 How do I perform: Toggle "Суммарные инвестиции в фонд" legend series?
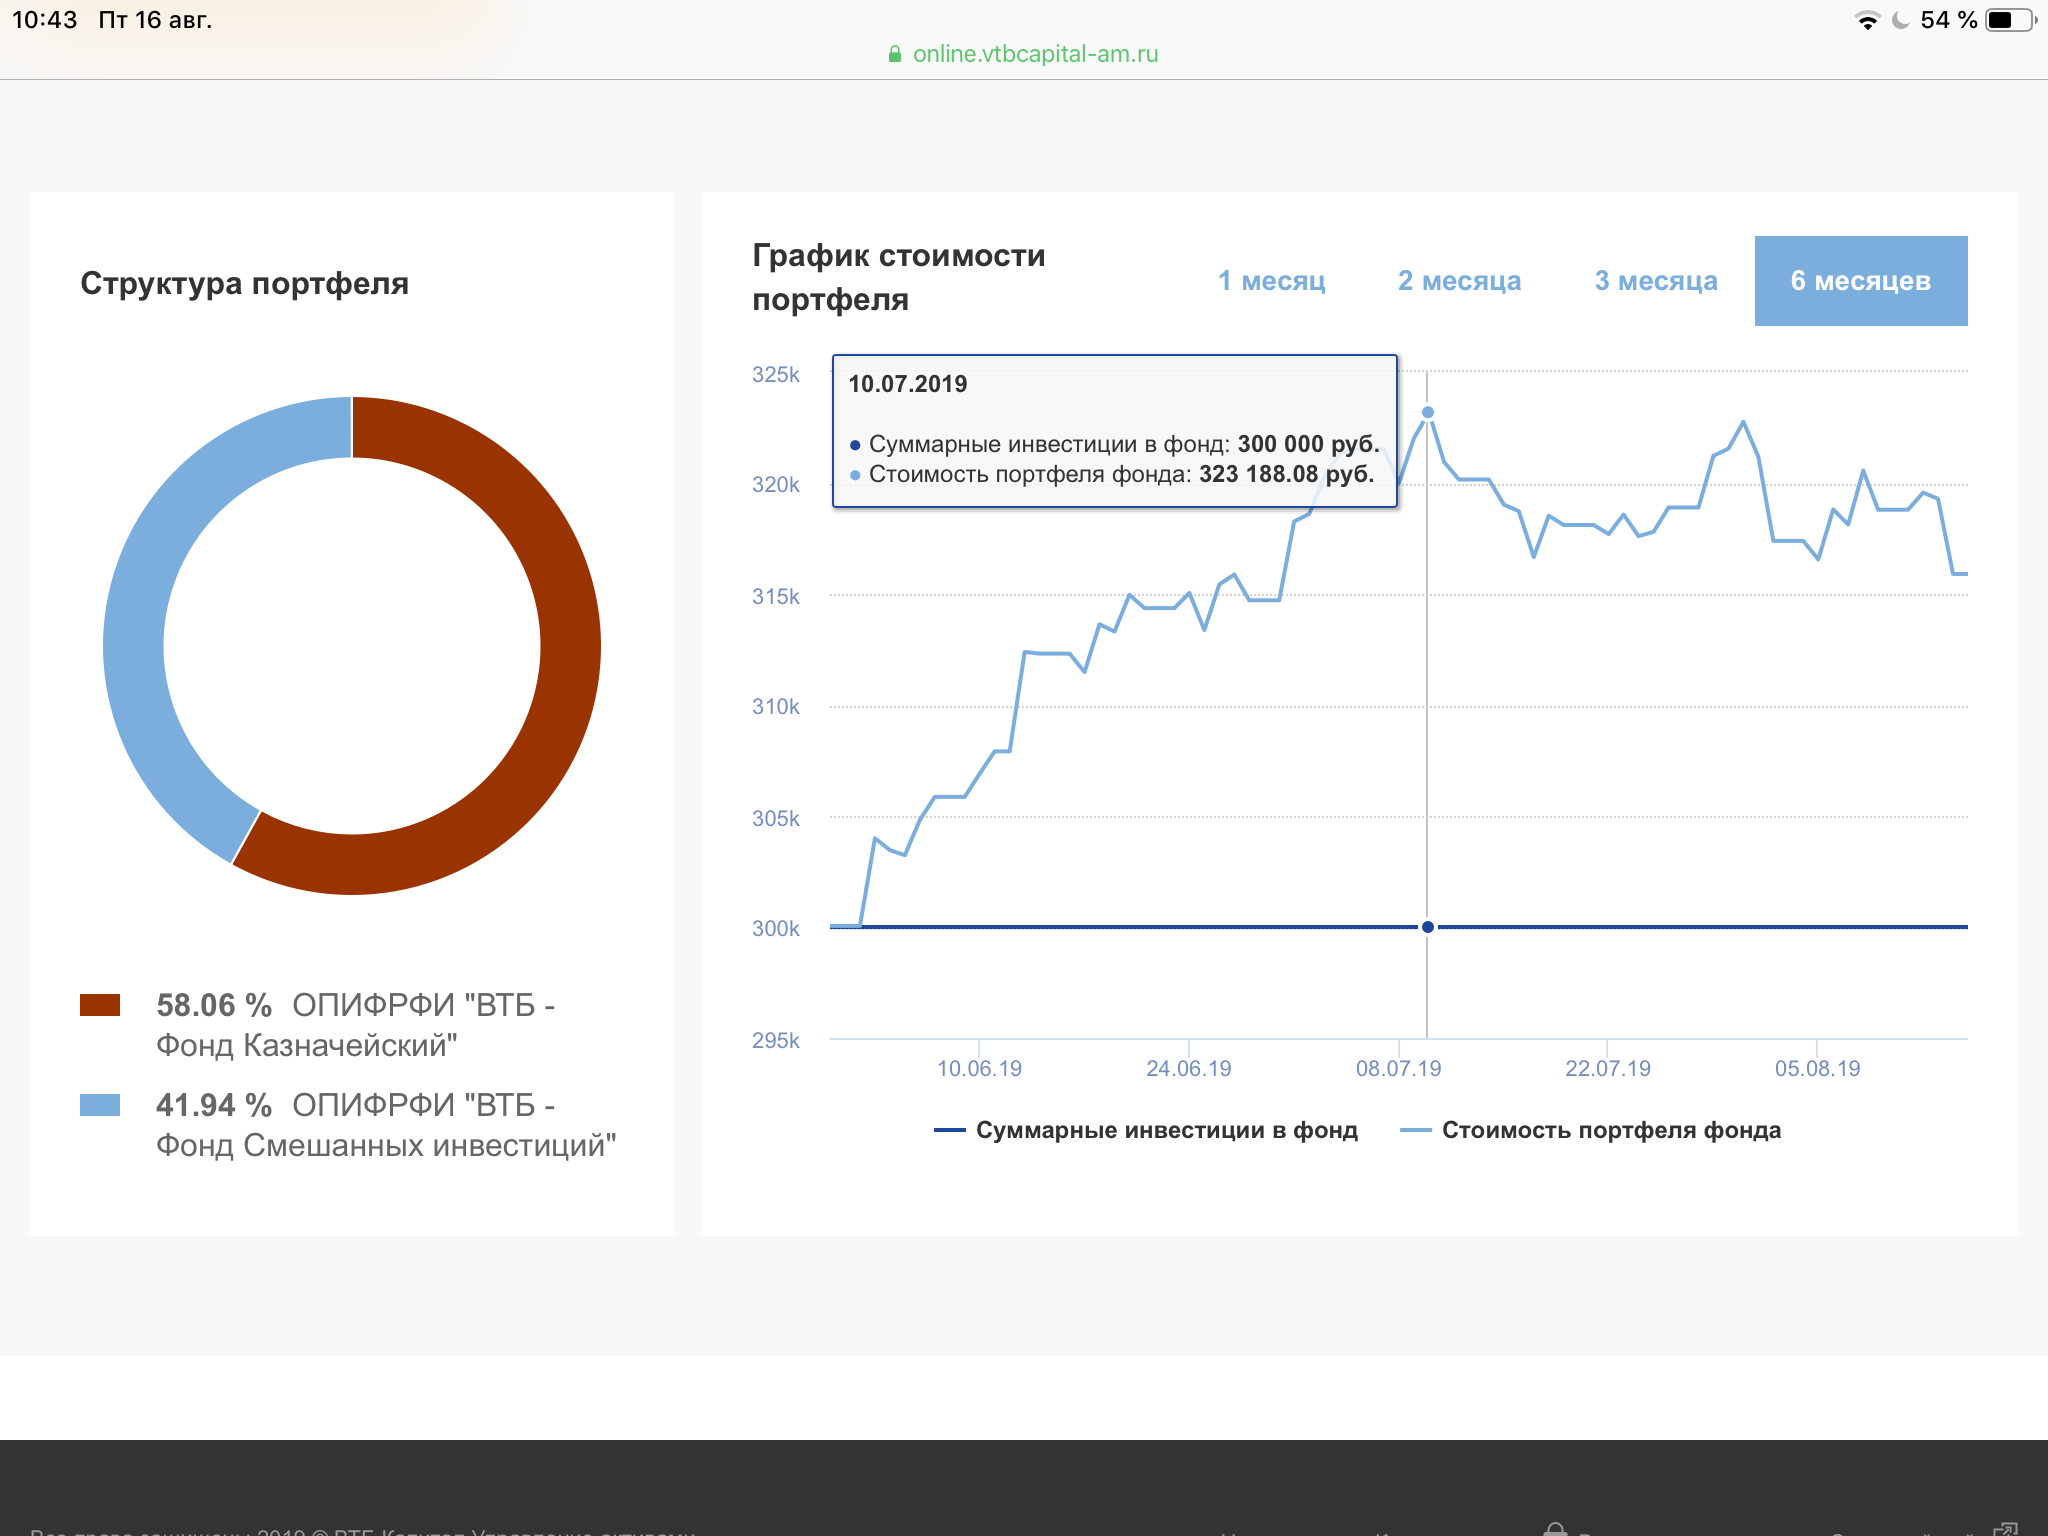click(x=1166, y=1130)
